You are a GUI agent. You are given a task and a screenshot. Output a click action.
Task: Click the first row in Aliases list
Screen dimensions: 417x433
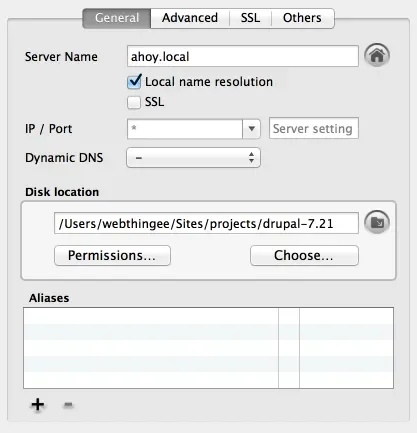(x=208, y=316)
